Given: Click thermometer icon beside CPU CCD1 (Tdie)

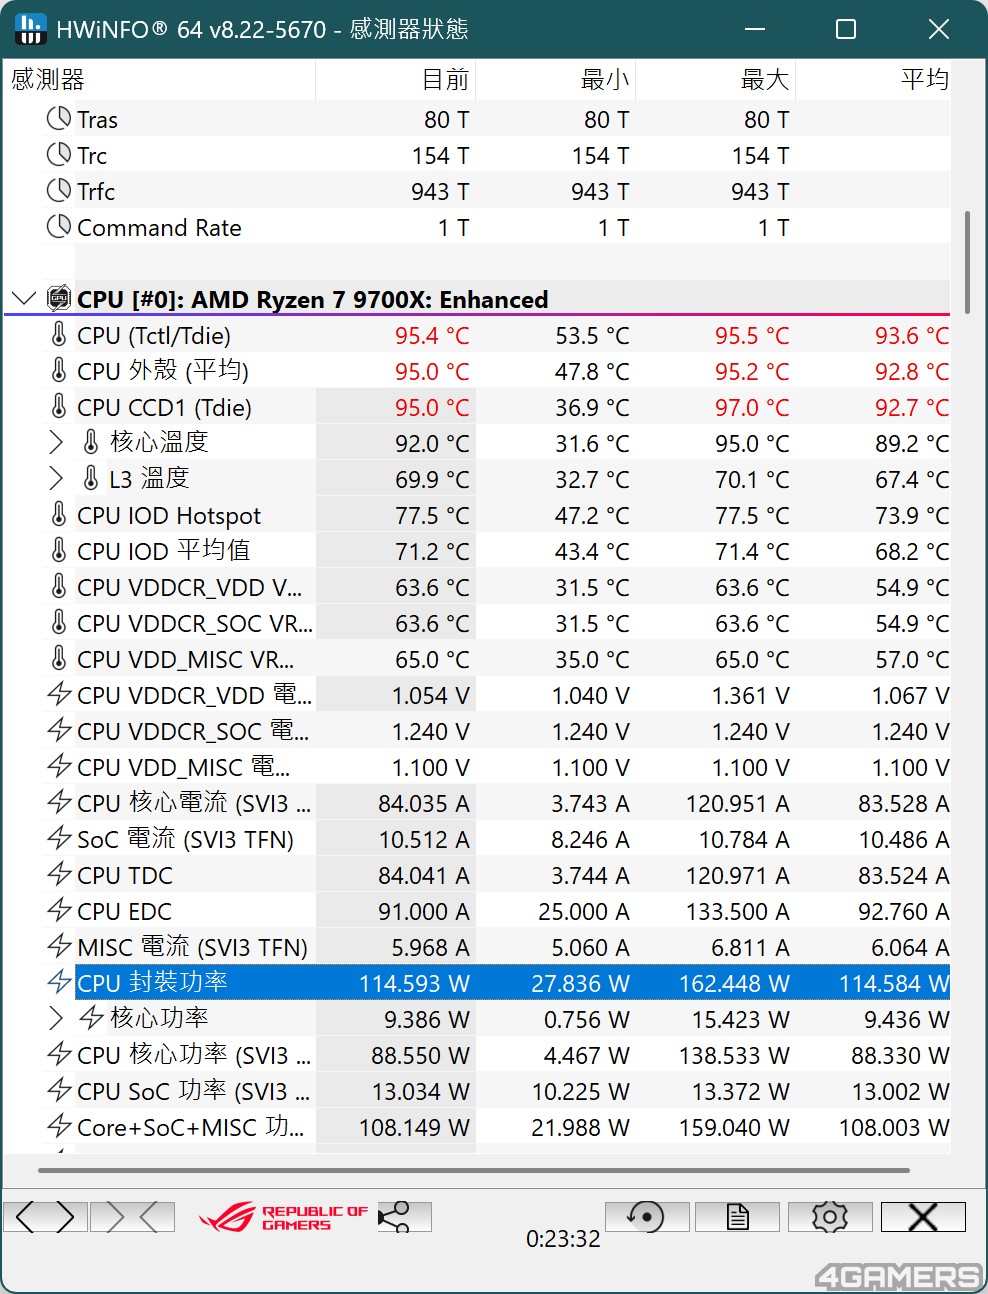Looking at the screenshot, I should (x=59, y=406).
